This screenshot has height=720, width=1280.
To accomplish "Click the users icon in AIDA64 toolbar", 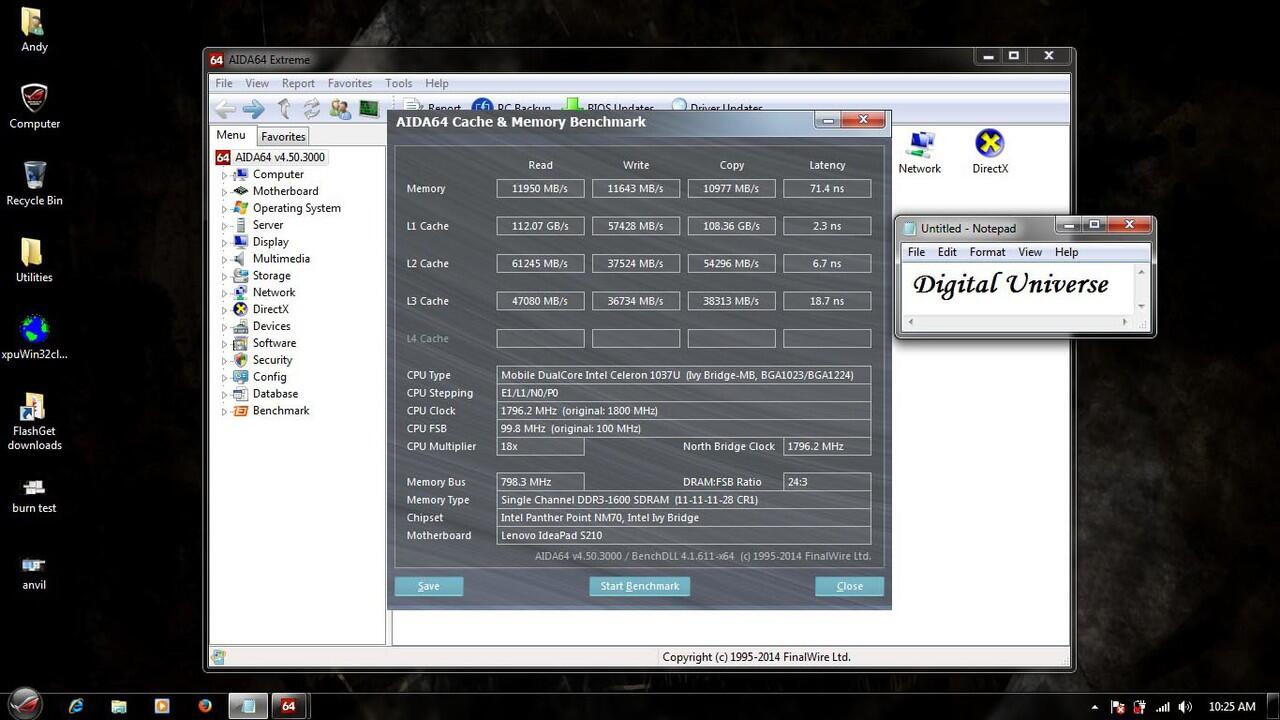I will [340, 109].
